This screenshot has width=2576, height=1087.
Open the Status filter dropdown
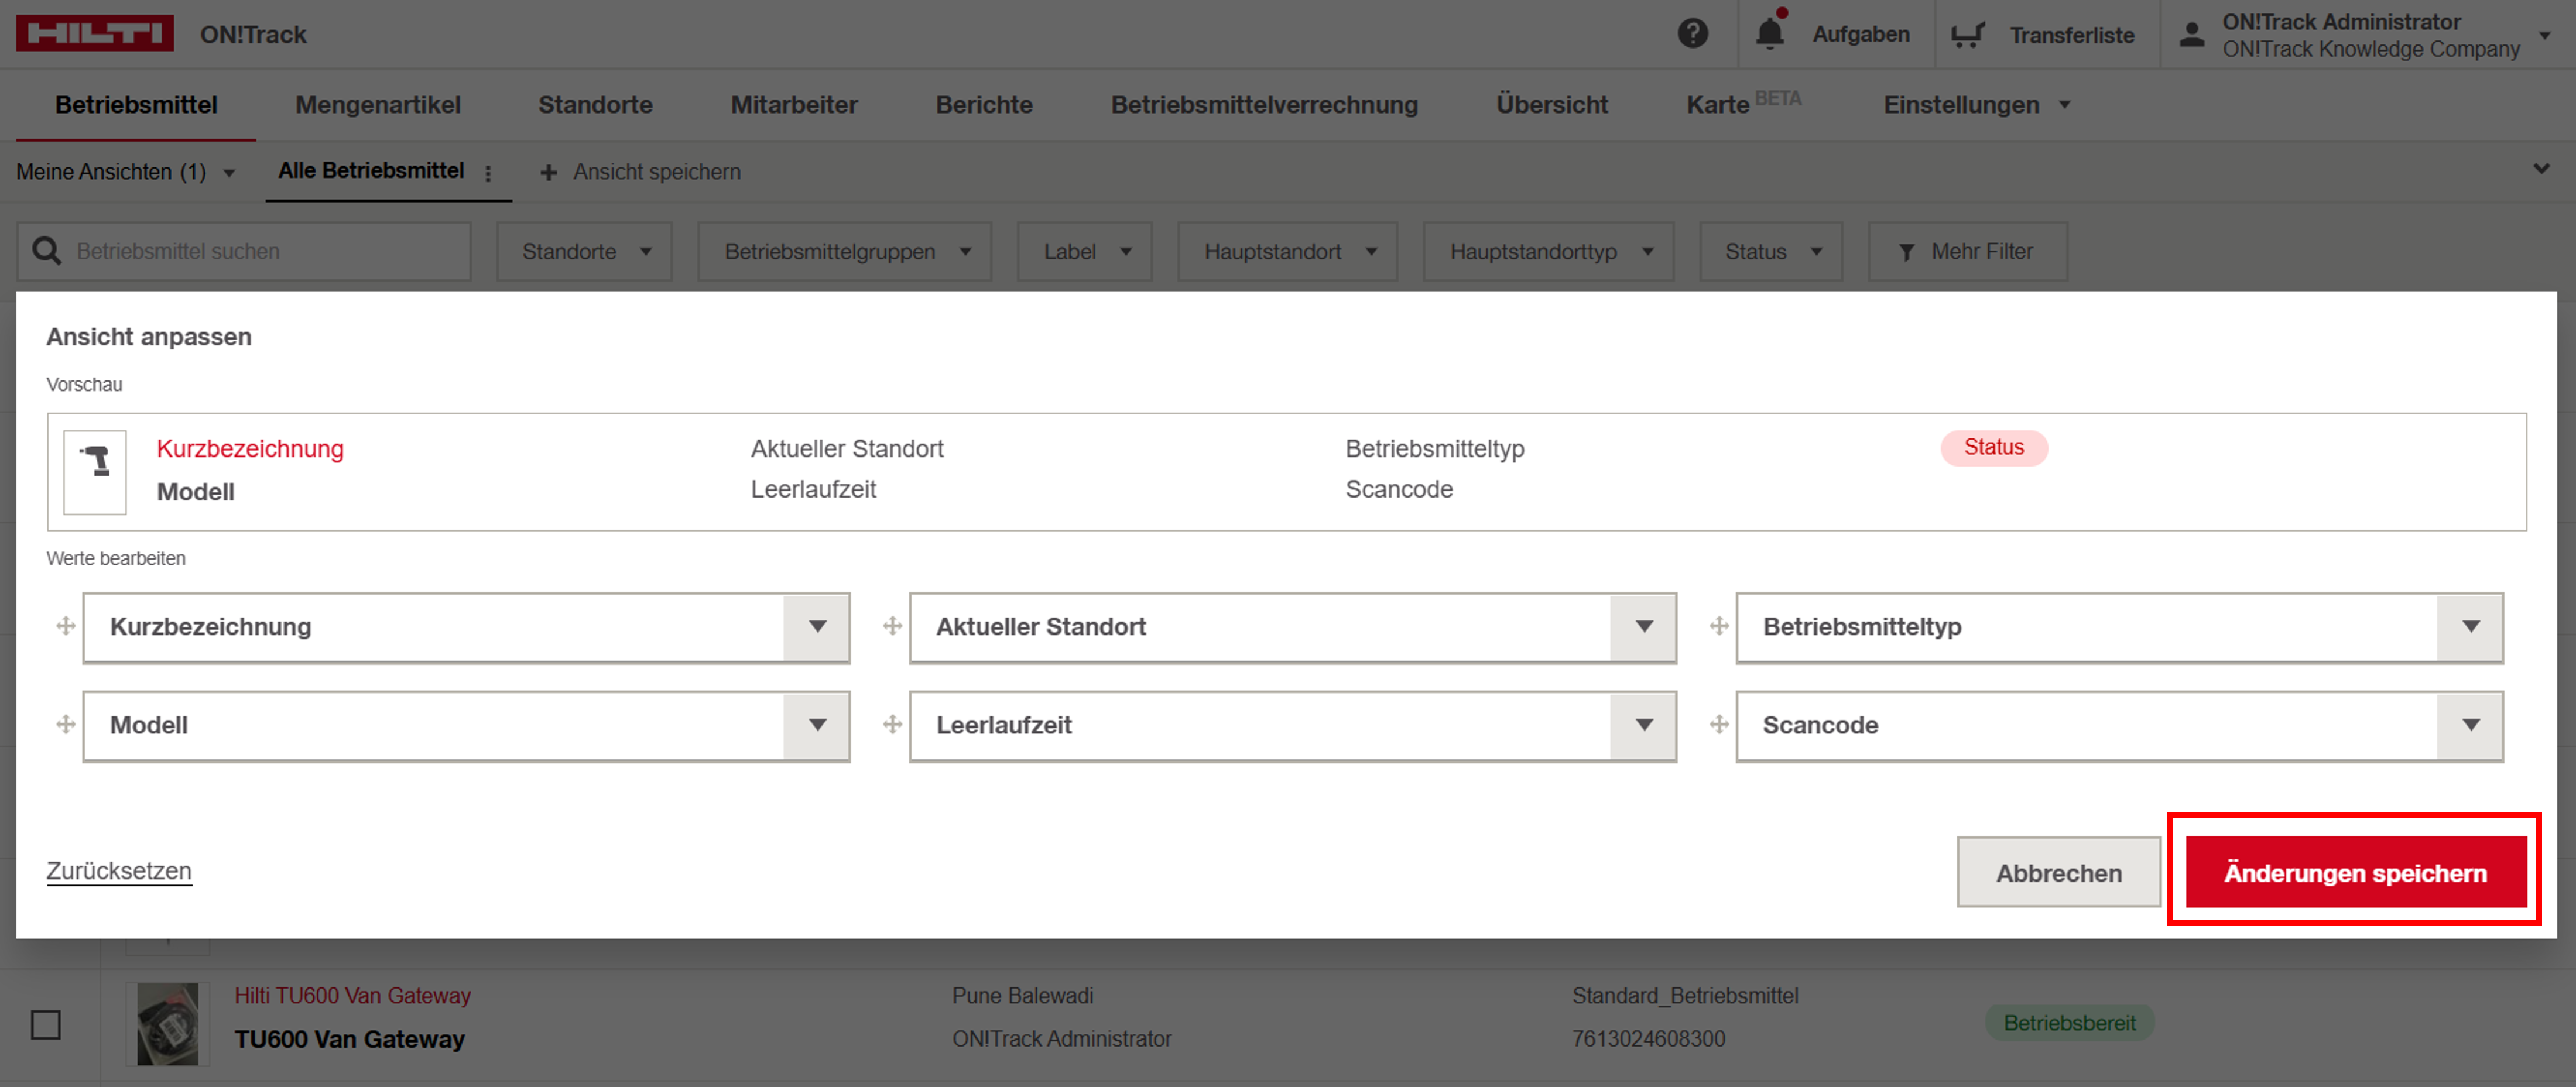tap(1770, 251)
